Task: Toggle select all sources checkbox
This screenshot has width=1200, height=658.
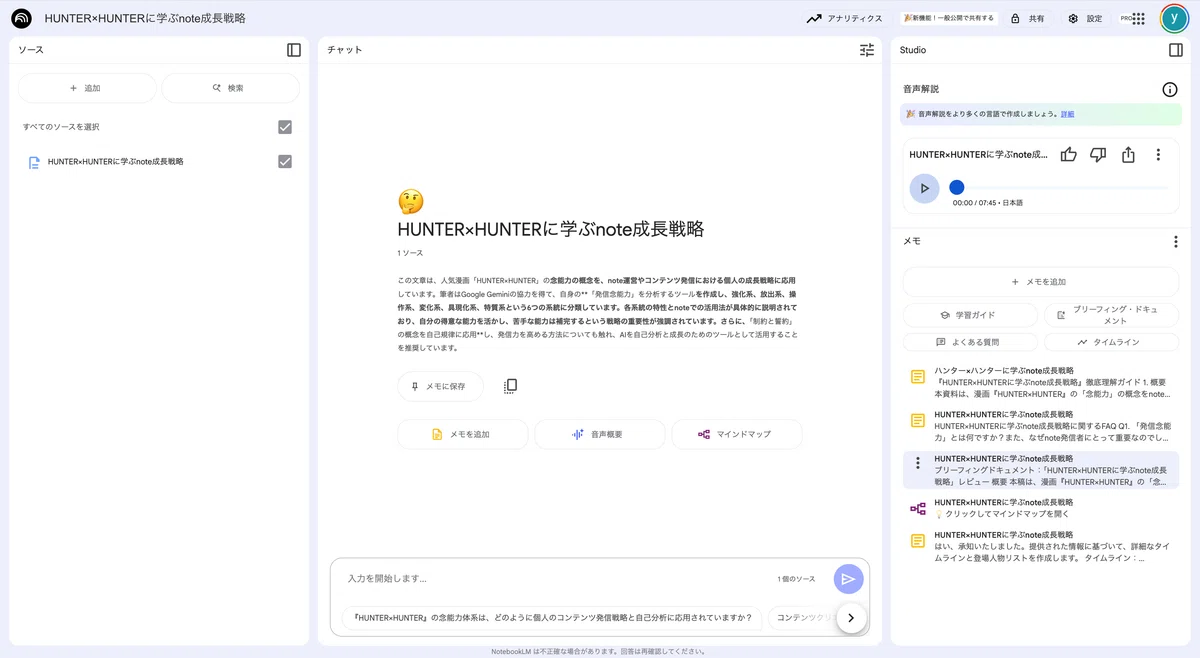Action: (285, 127)
